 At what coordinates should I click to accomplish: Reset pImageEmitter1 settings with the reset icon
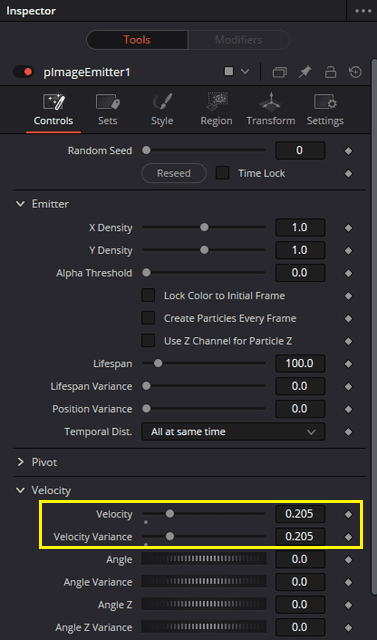tap(355, 72)
